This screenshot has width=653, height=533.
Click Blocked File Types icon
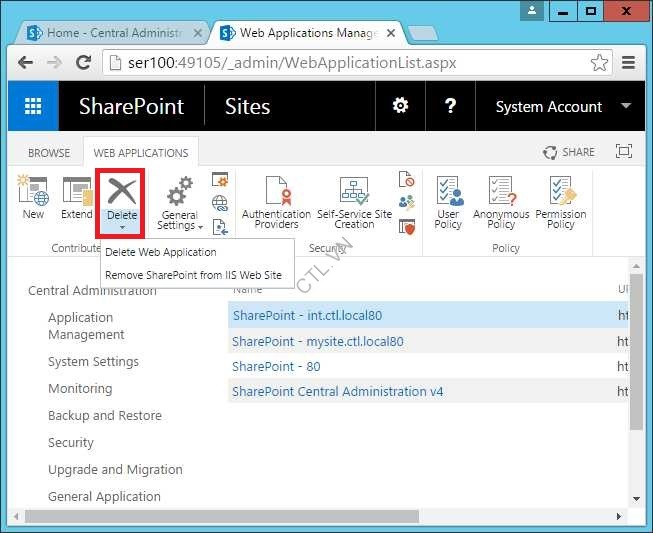point(406,179)
